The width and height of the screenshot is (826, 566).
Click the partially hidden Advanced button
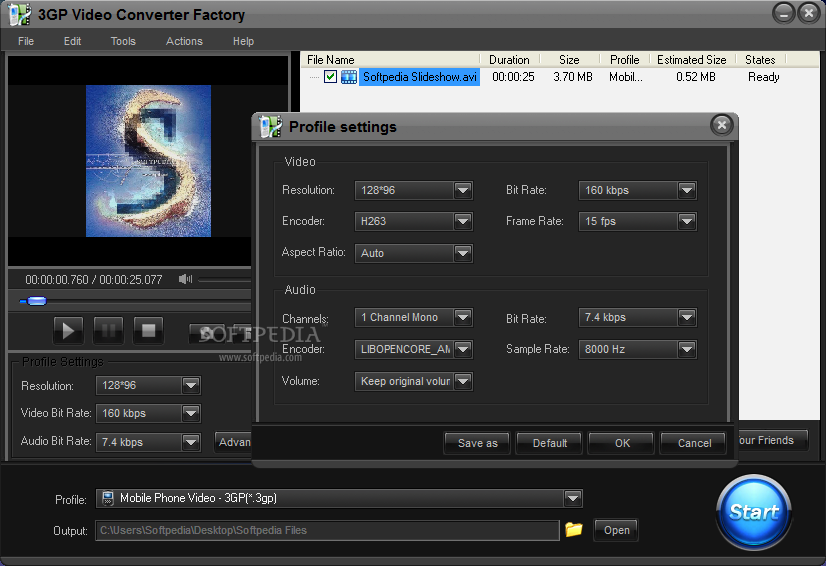pyautogui.click(x=233, y=442)
